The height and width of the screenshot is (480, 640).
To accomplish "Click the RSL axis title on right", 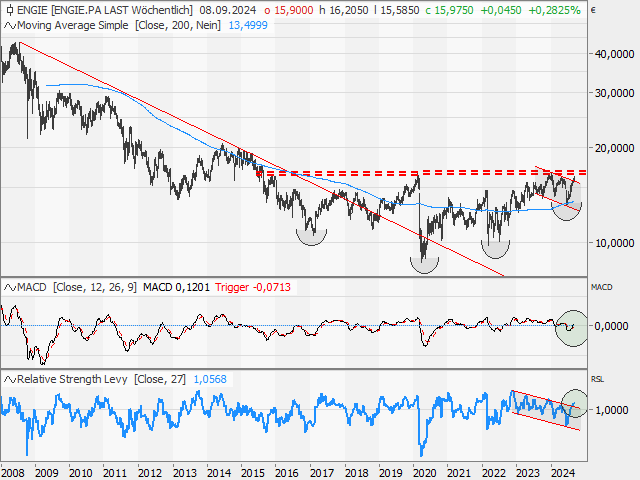I will pyautogui.click(x=597, y=379).
